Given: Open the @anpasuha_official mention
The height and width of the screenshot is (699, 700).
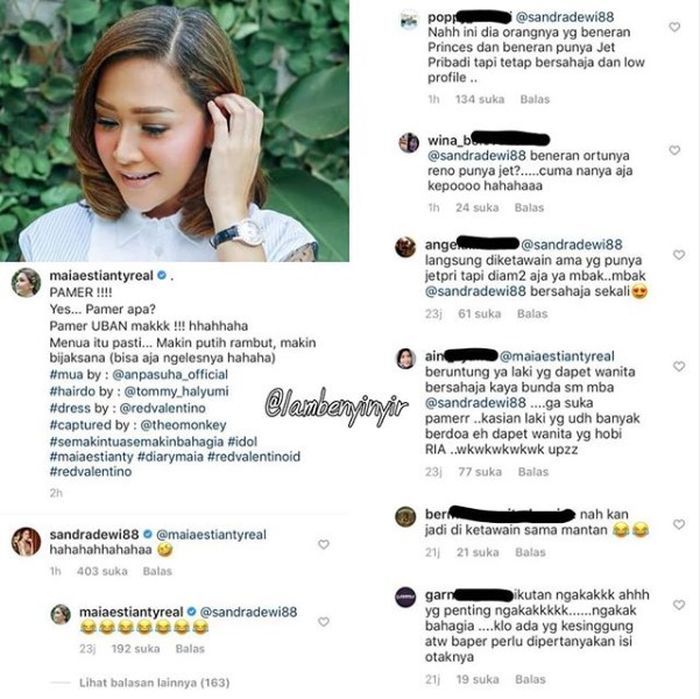Looking at the screenshot, I should pos(170,374).
